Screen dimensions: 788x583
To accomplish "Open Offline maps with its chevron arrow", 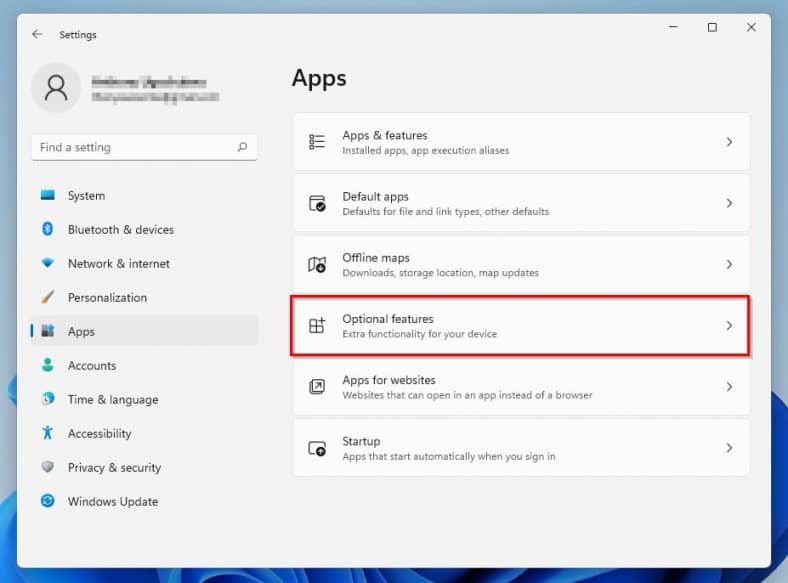I will coord(729,265).
